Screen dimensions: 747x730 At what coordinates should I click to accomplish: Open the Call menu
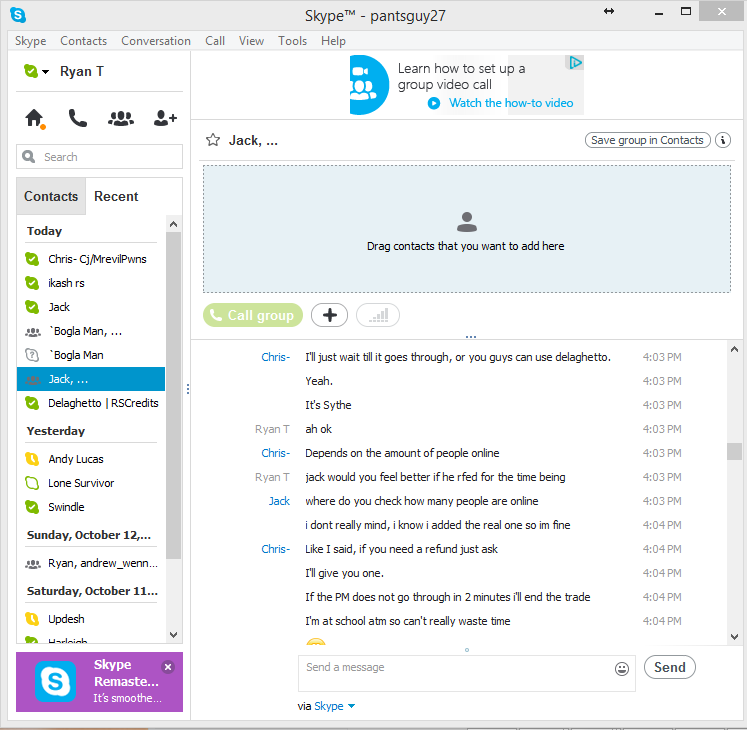(x=215, y=41)
